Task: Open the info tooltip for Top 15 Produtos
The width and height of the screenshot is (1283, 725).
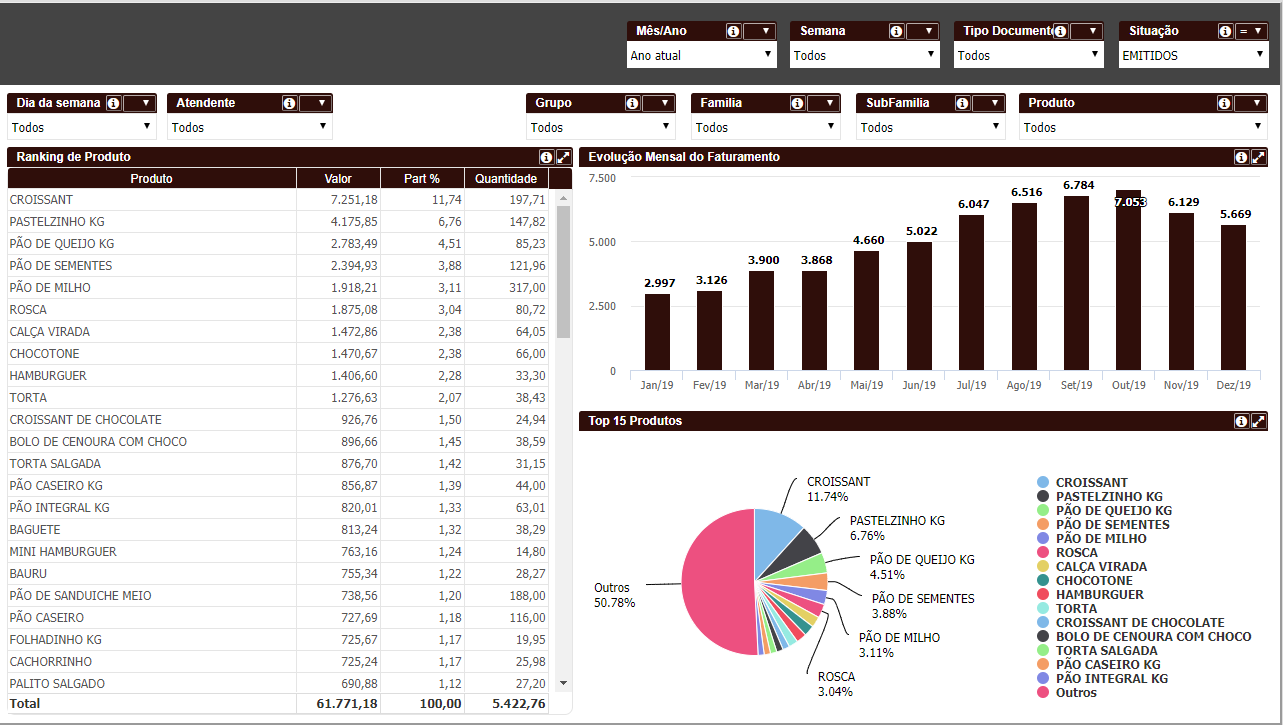Action: pos(1243,421)
